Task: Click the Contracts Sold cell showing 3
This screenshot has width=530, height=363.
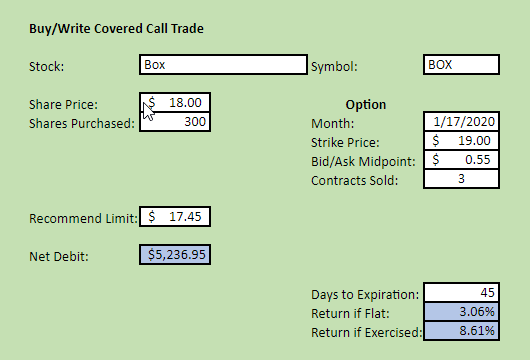Action: pos(461,178)
